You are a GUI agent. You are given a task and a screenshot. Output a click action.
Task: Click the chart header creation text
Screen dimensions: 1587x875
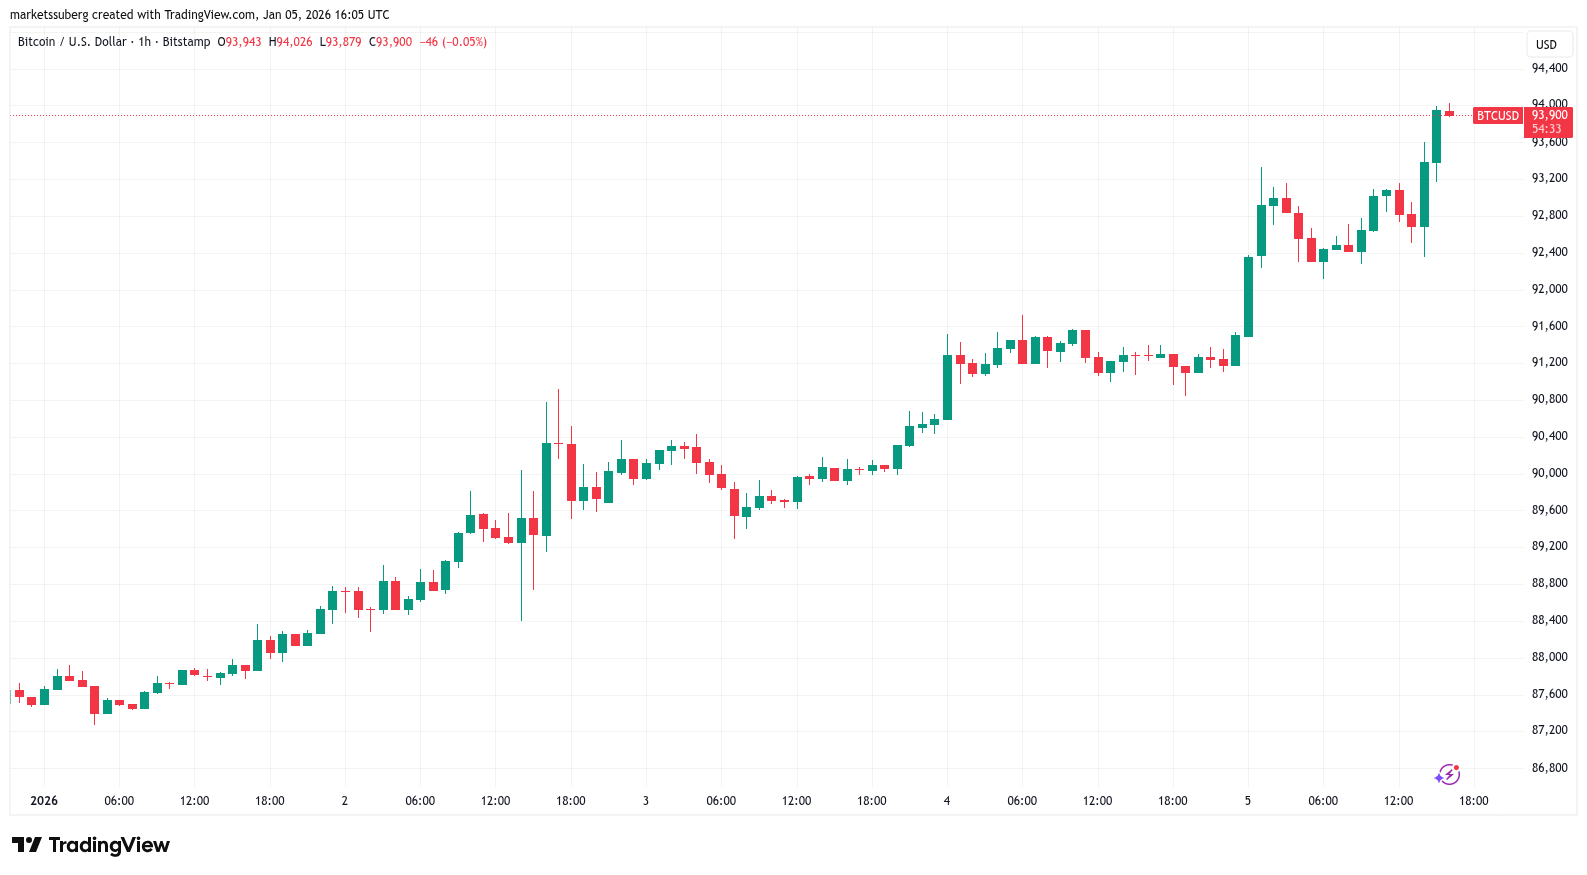[x=200, y=15]
